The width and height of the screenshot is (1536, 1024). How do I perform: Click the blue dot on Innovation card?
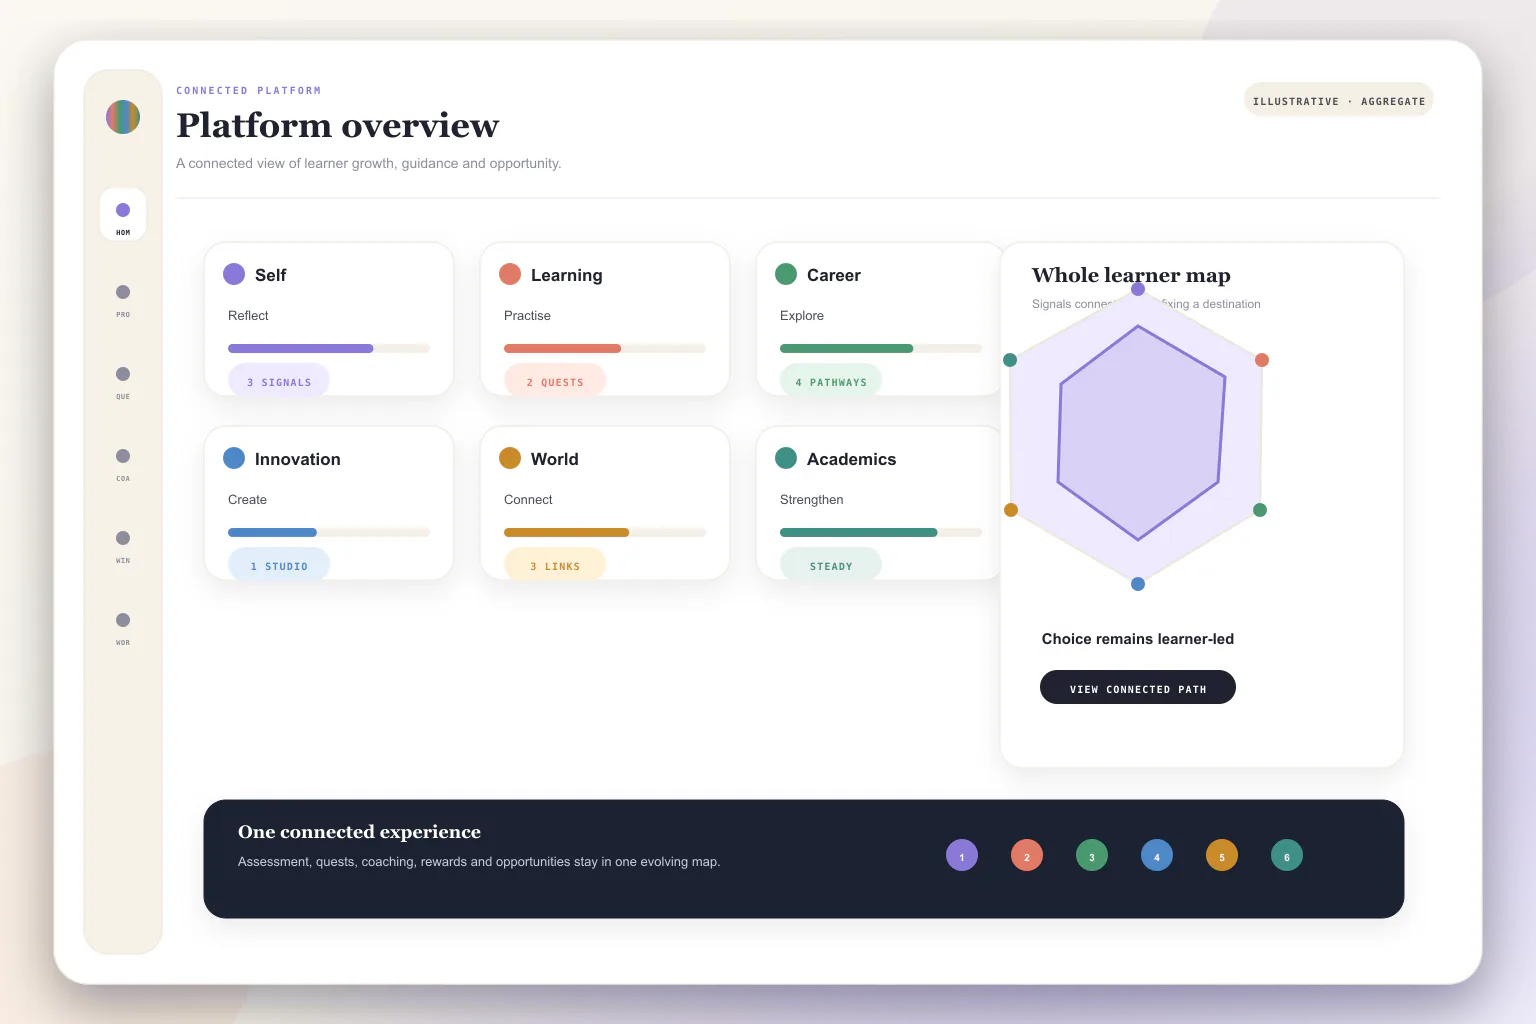pyautogui.click(x=234, y=458)
